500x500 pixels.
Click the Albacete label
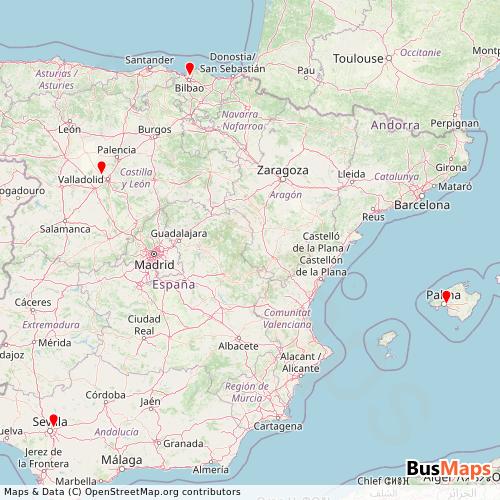coord(238,346)
